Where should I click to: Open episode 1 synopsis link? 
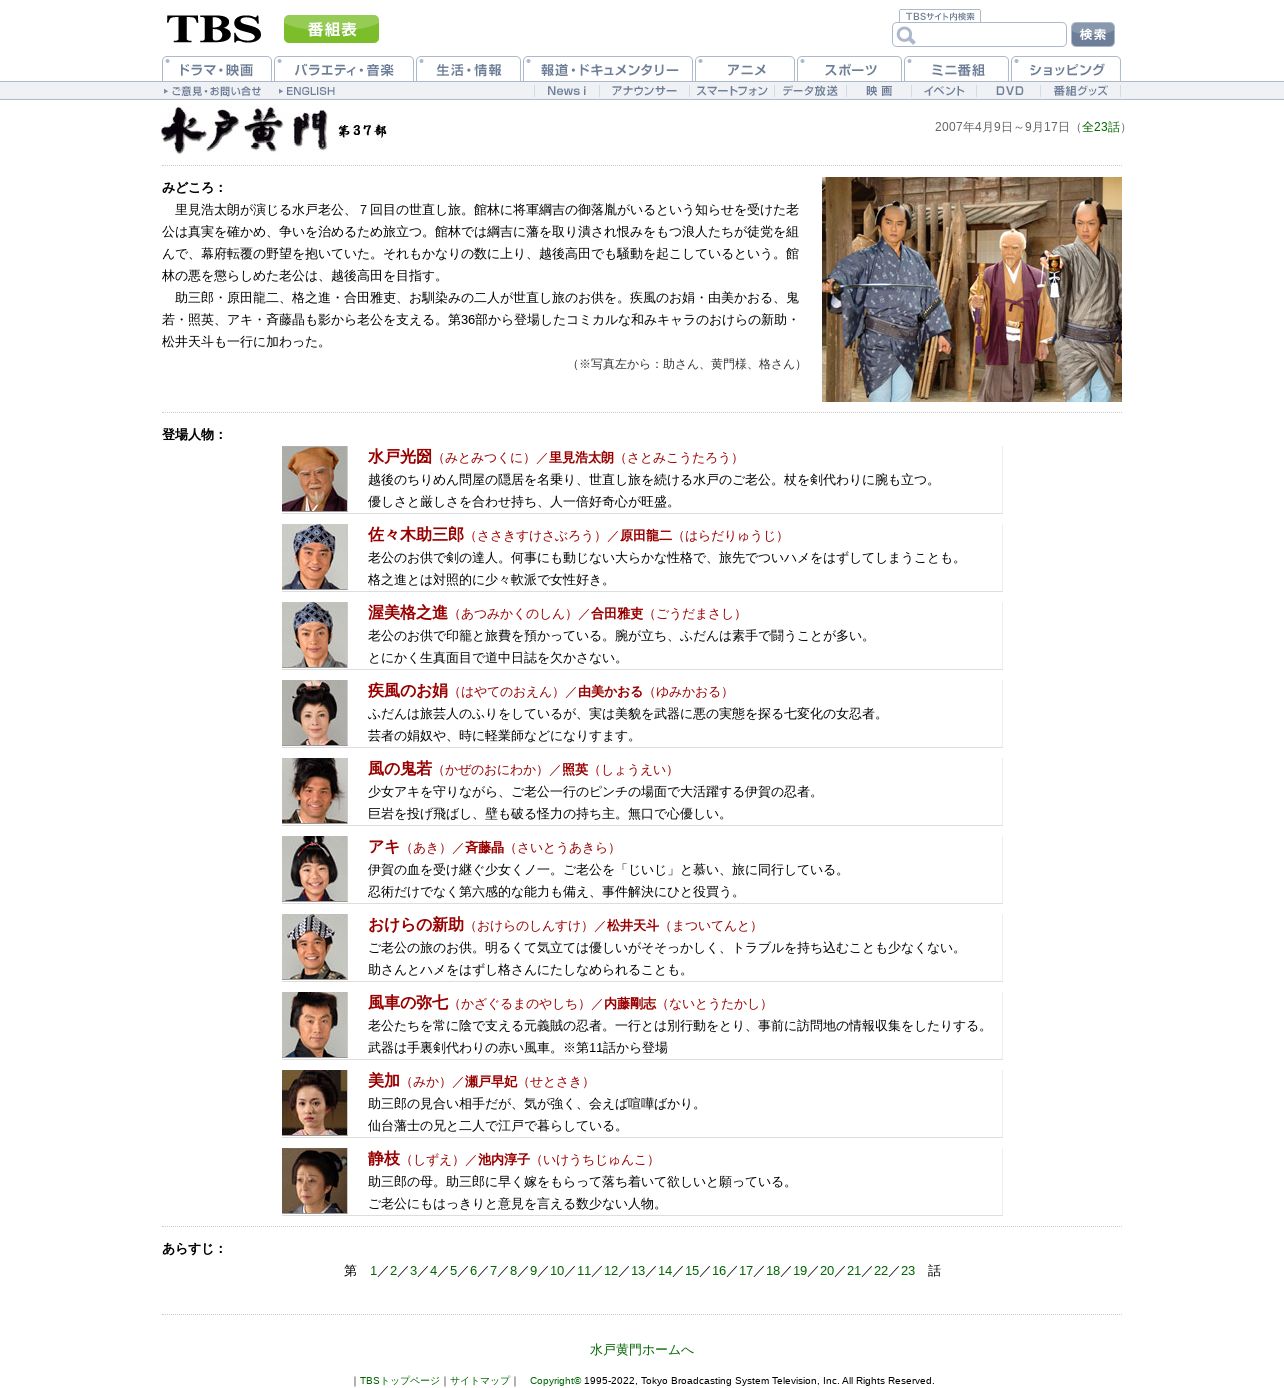pyautogui.click(x=374, y=1271)
